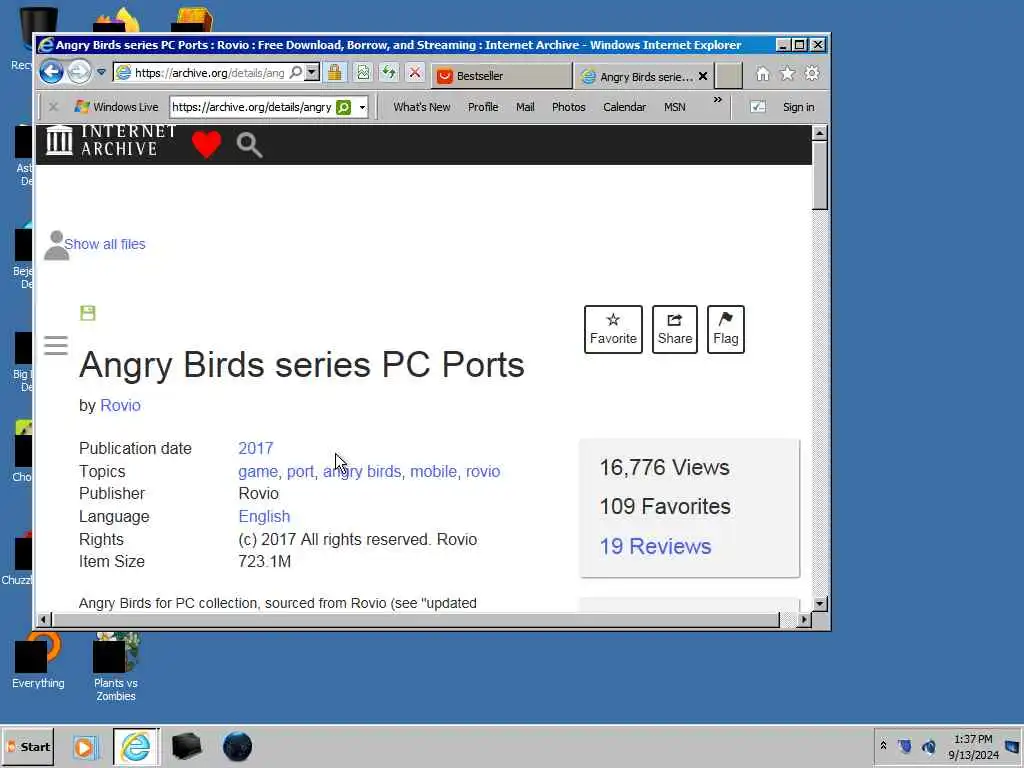The height and width of the screenshot is (768, 1024).
Task: Click the green Windows Live search icon
Action: [344, 106]
